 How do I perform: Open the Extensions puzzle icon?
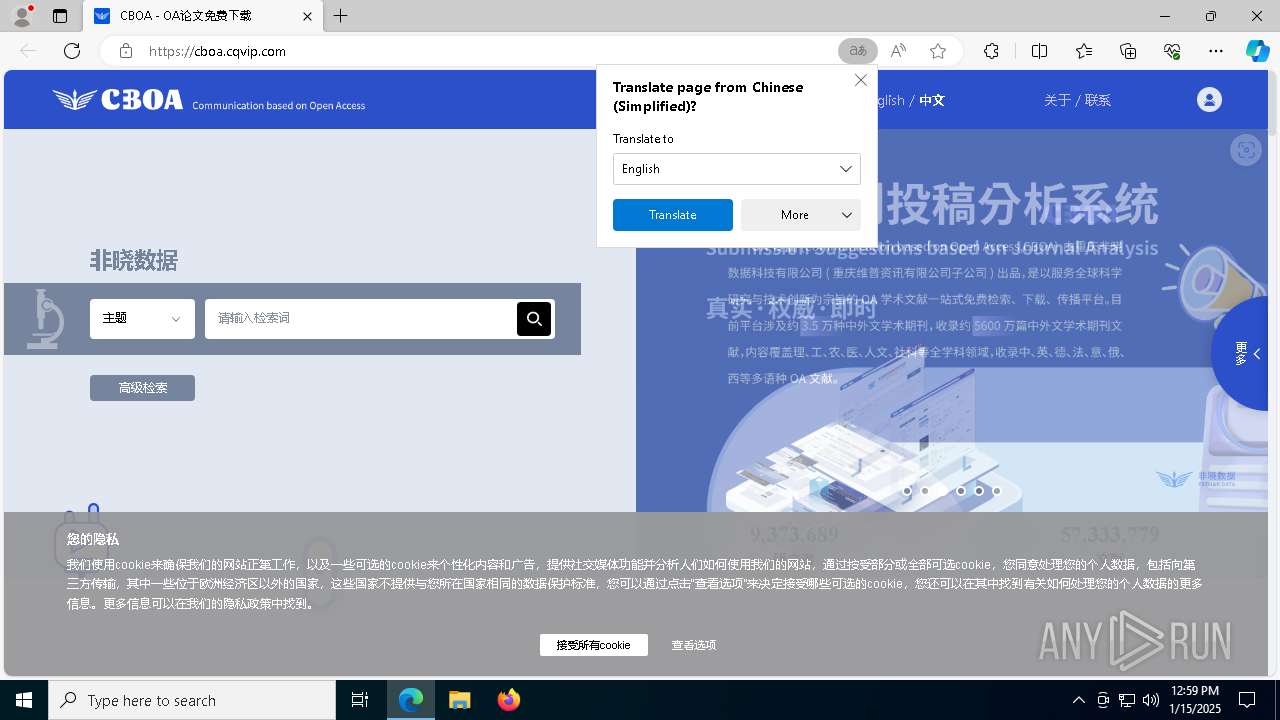pos(991,51)
